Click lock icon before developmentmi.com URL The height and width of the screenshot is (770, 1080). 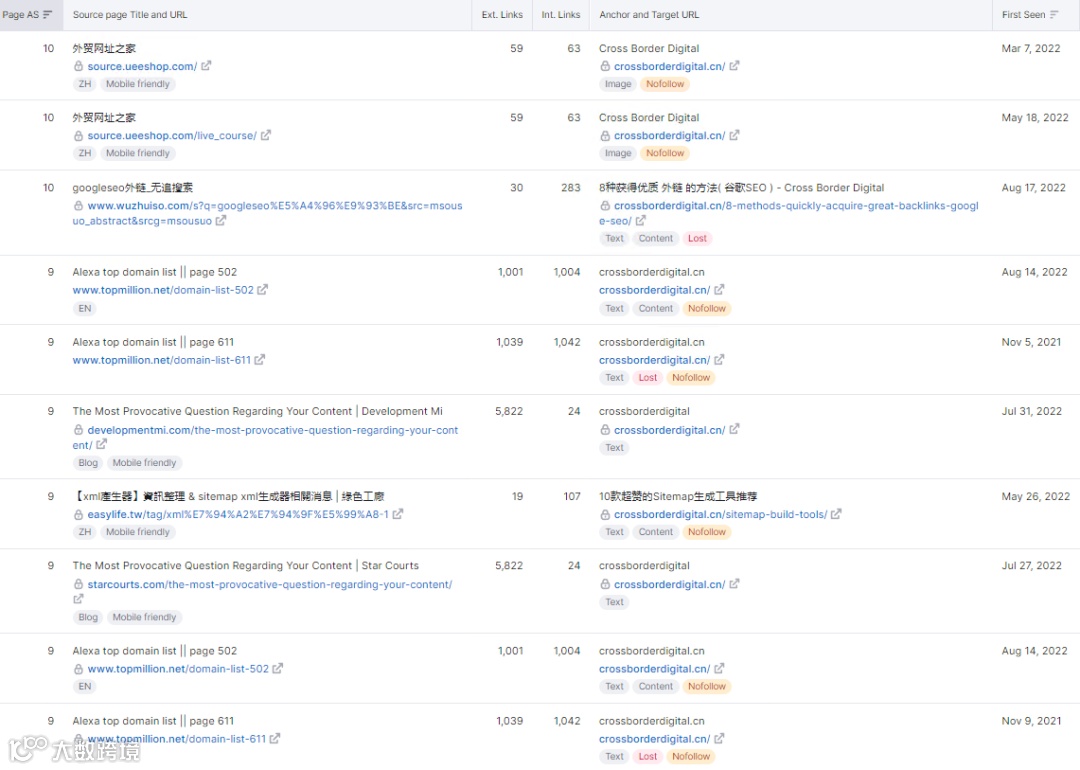click(x=79, y=430)
